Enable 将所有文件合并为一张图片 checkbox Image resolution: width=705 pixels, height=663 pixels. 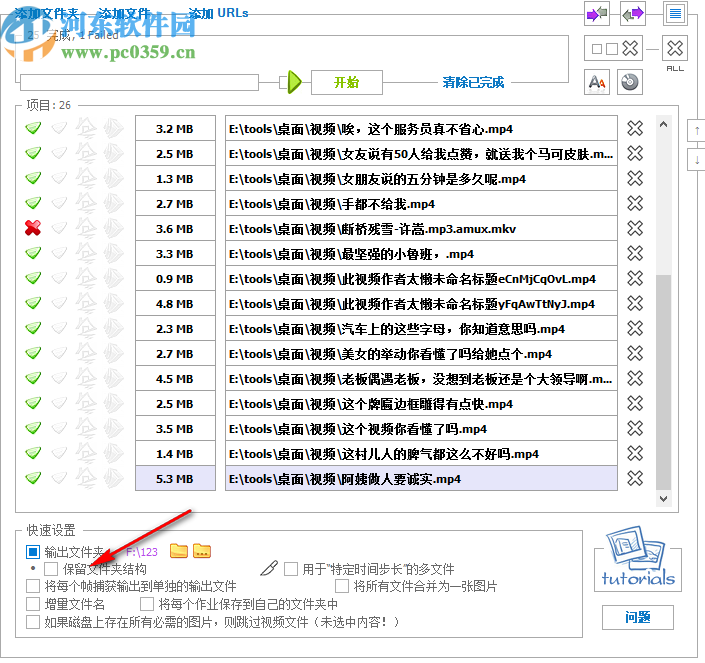click(x=342, y=586)
